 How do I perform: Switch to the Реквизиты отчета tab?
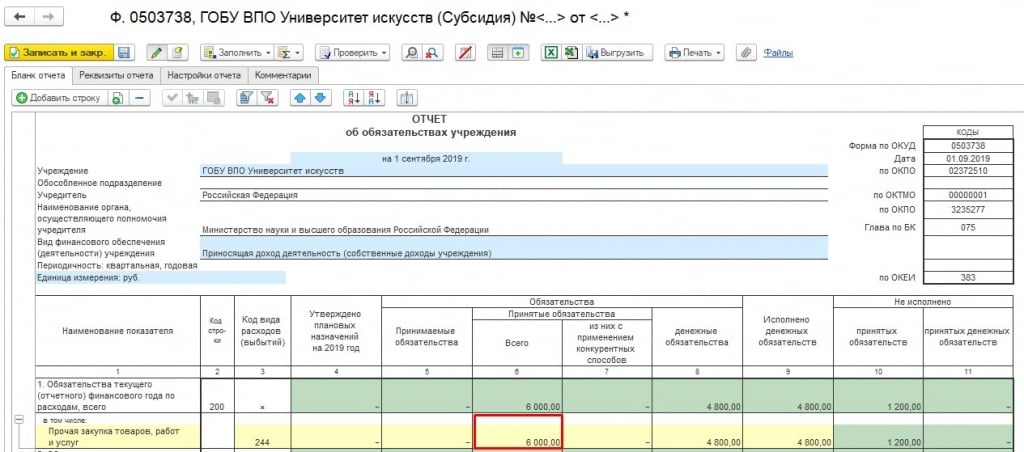[x=116, y=75]
